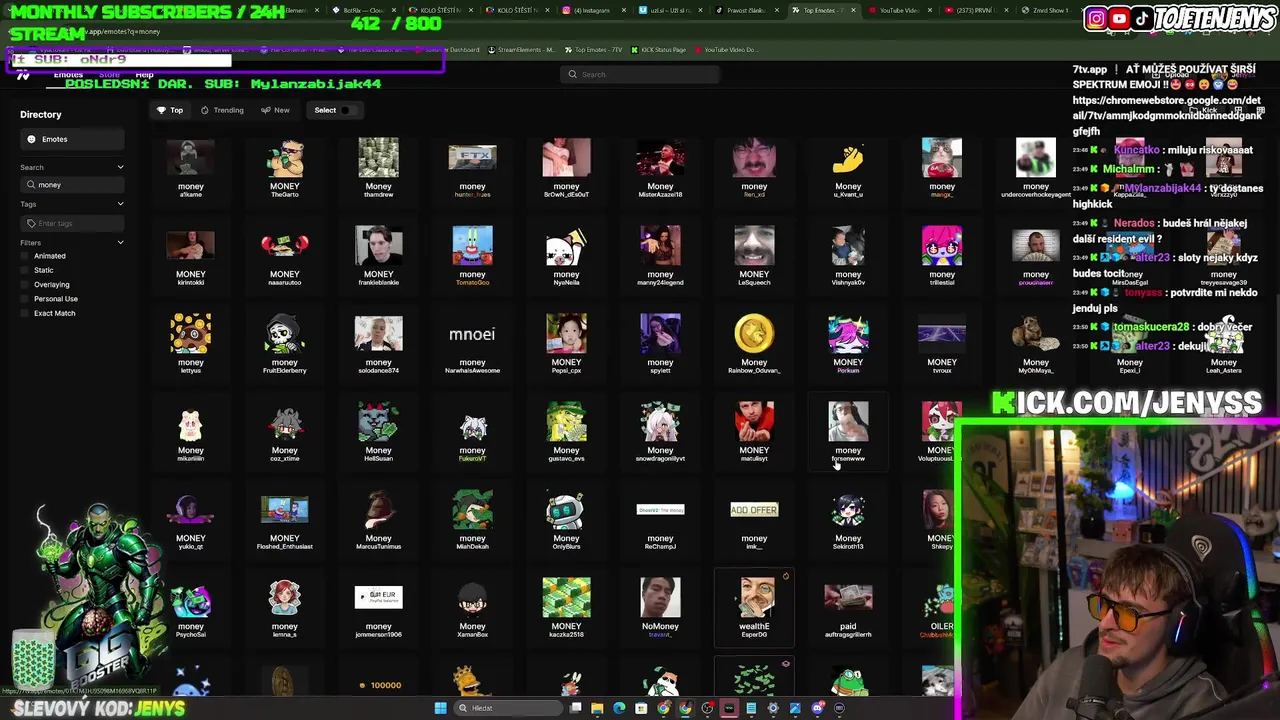Open the SpongeBob Money emote by gustavo_evs
Viewport: 1280px width, 720px height.
(x=566, y=431)
